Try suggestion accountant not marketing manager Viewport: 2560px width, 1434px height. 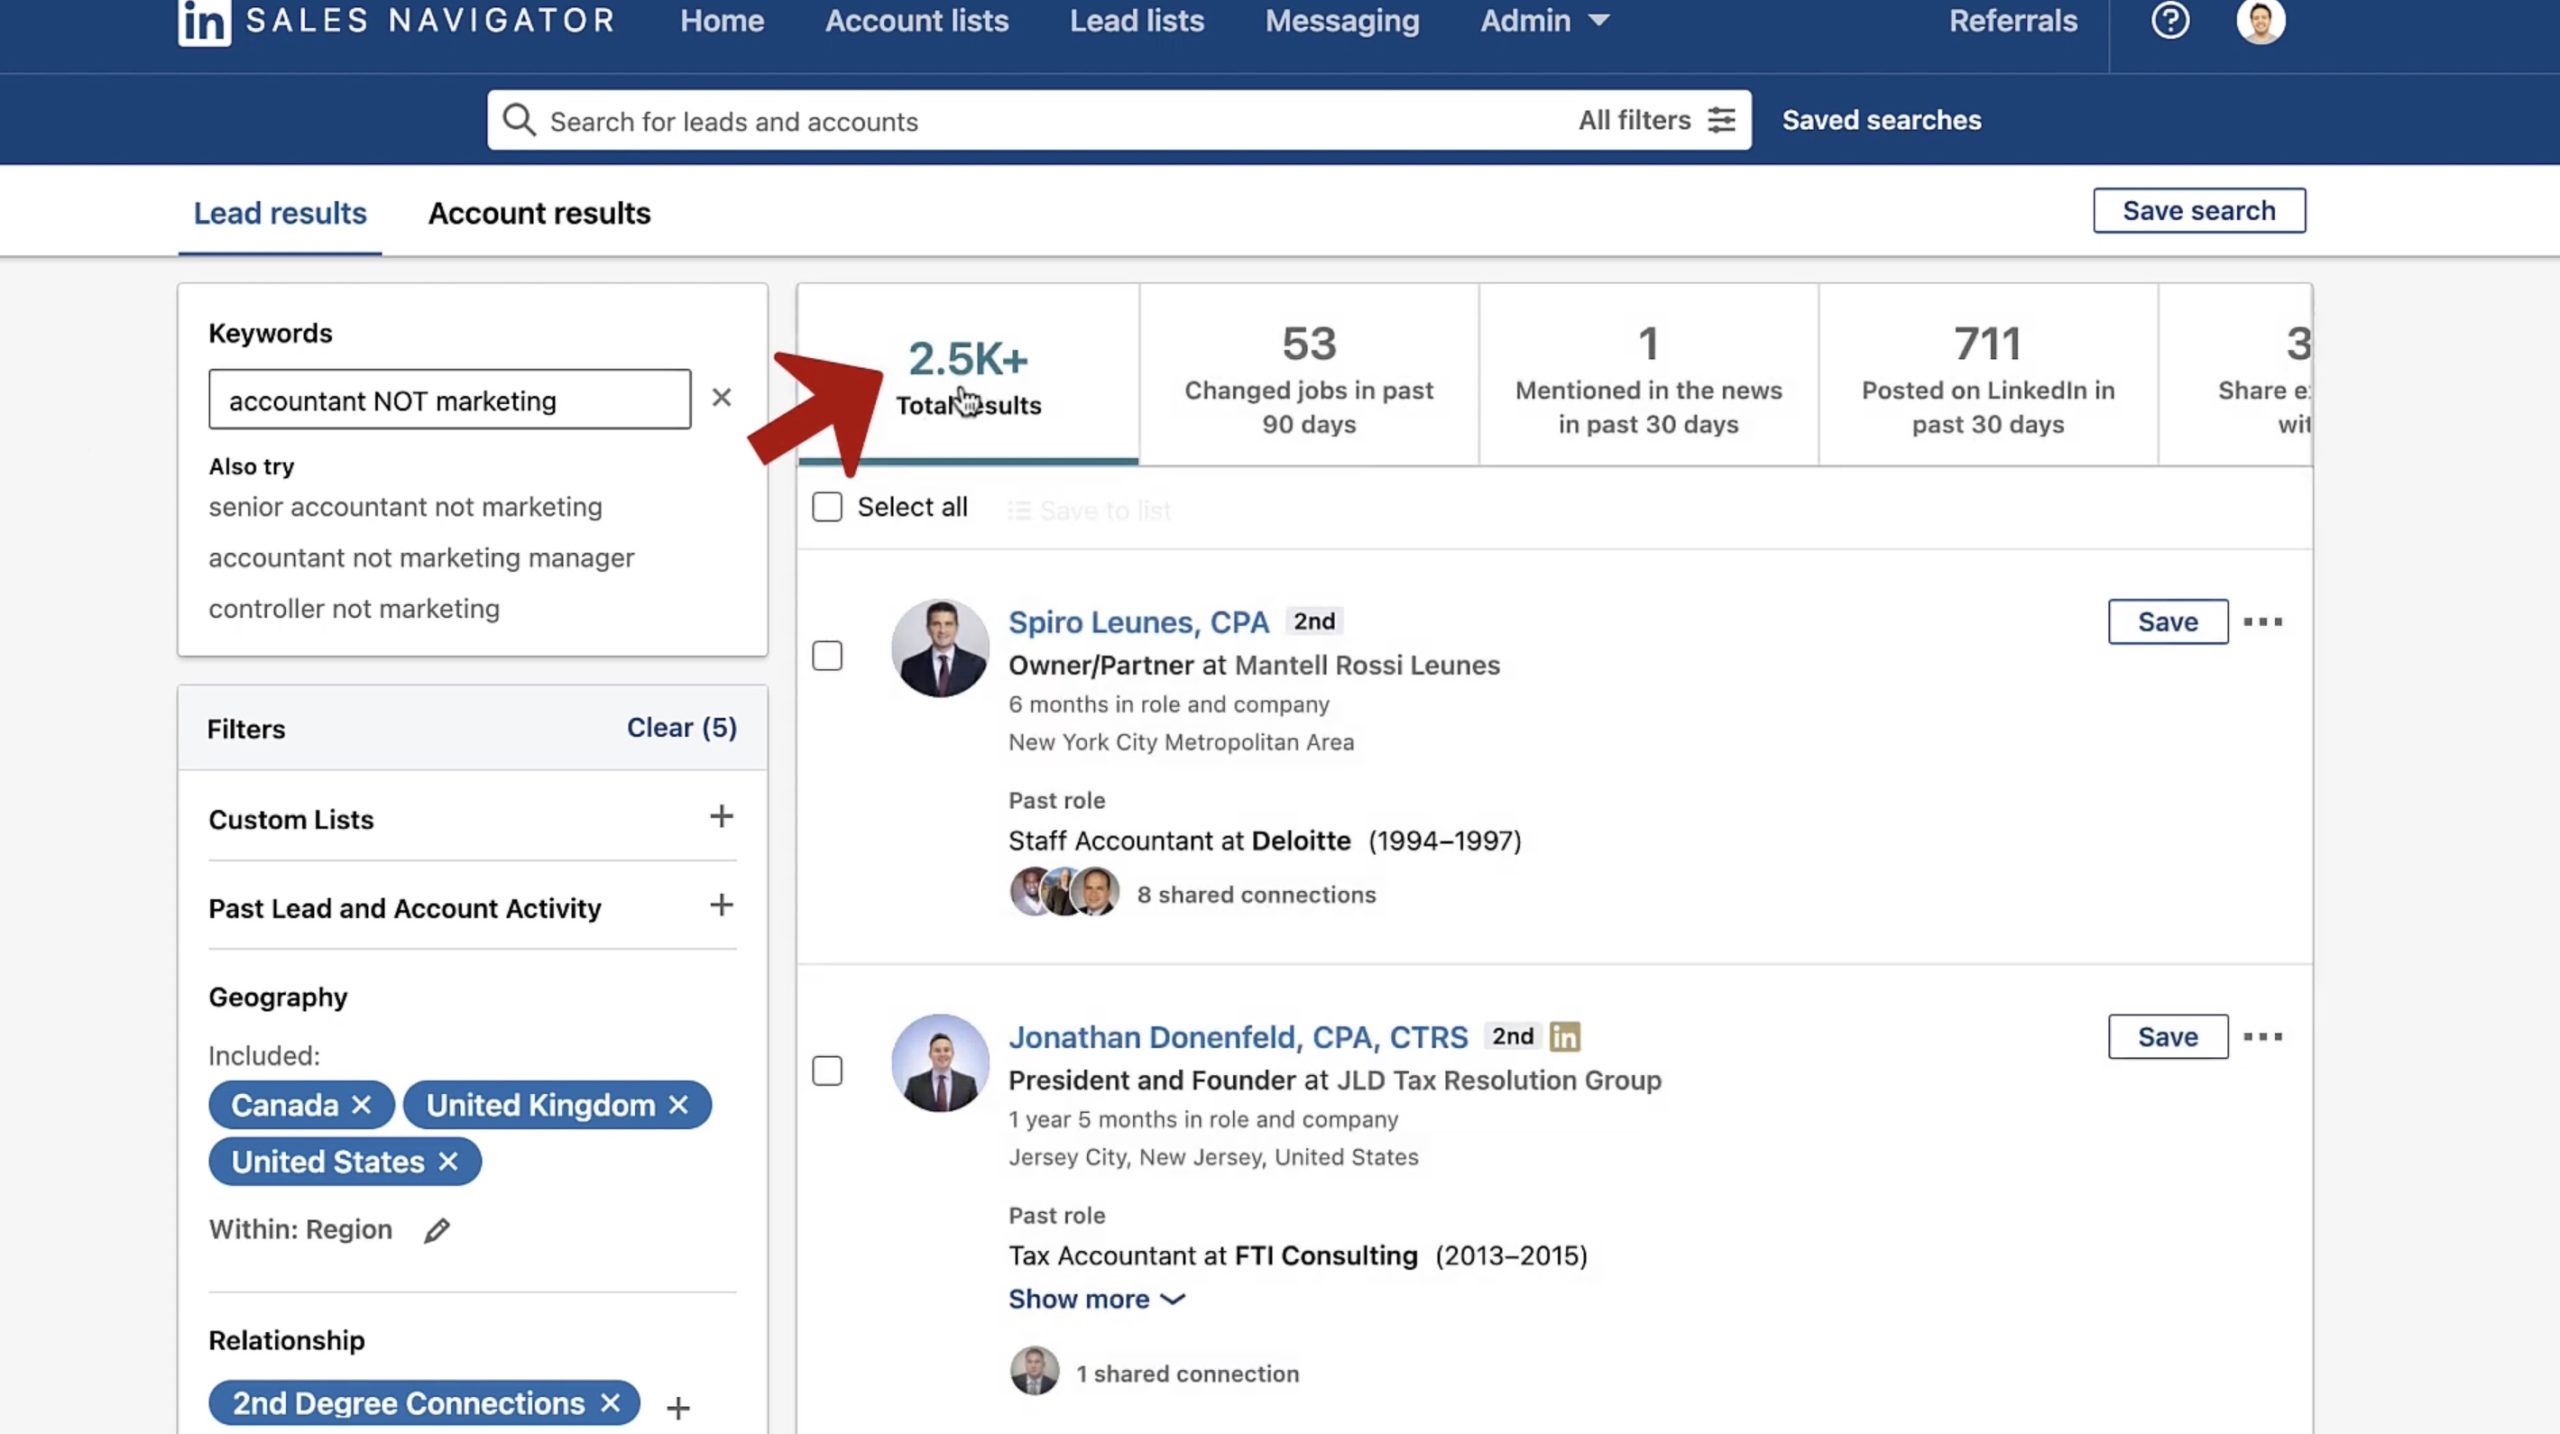pos(421,558)
